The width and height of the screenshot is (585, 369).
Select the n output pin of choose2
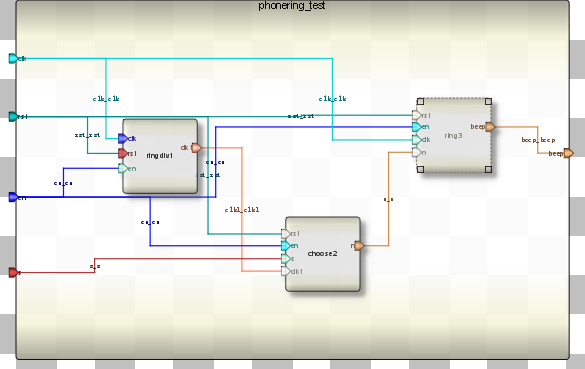pos(359,246)
